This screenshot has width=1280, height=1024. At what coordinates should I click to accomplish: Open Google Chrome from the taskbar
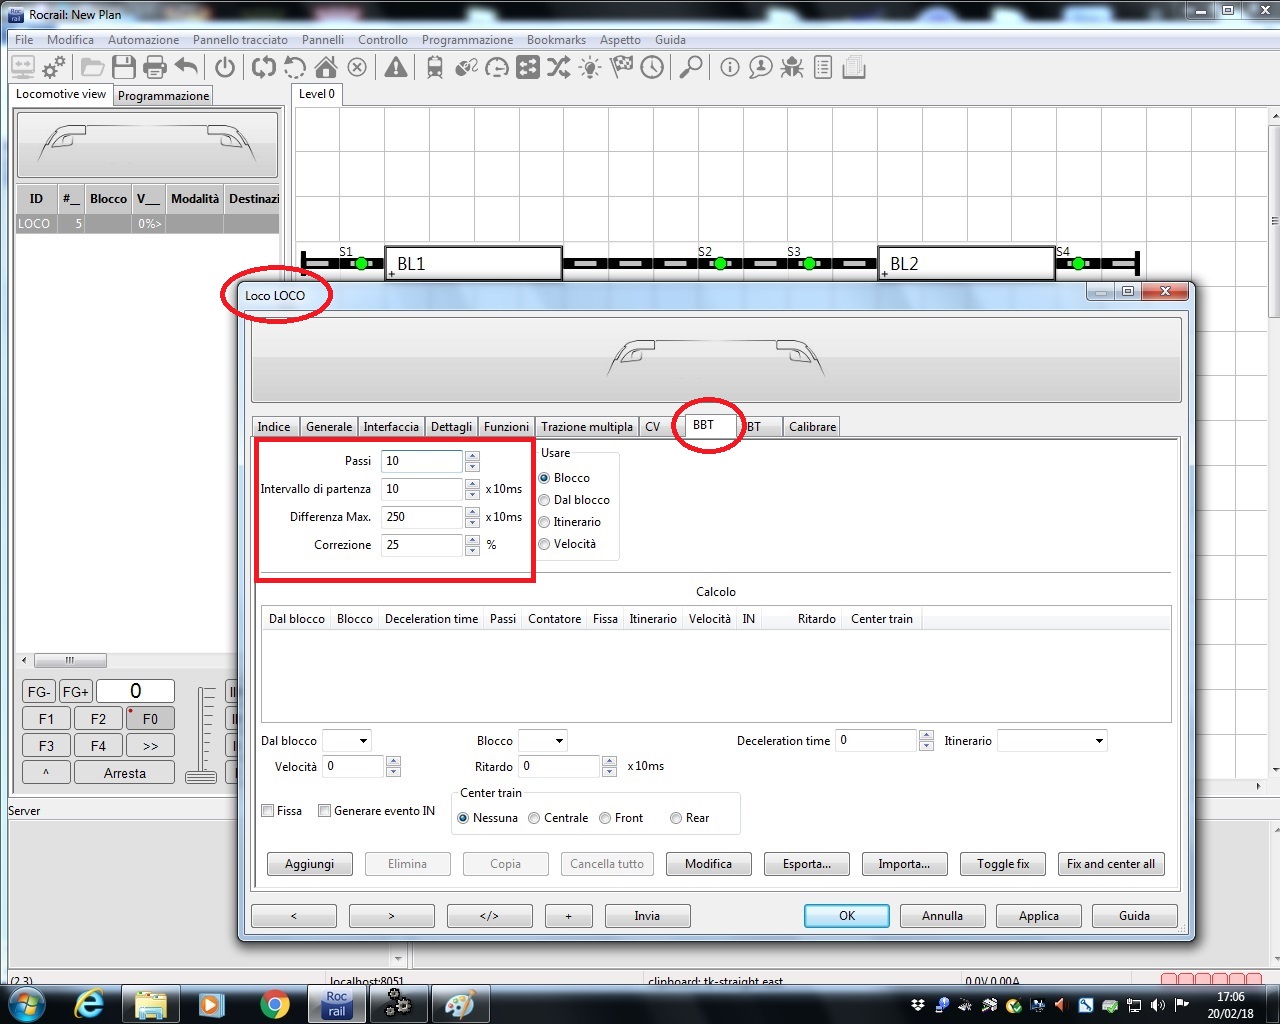(x=274, y=1003)
